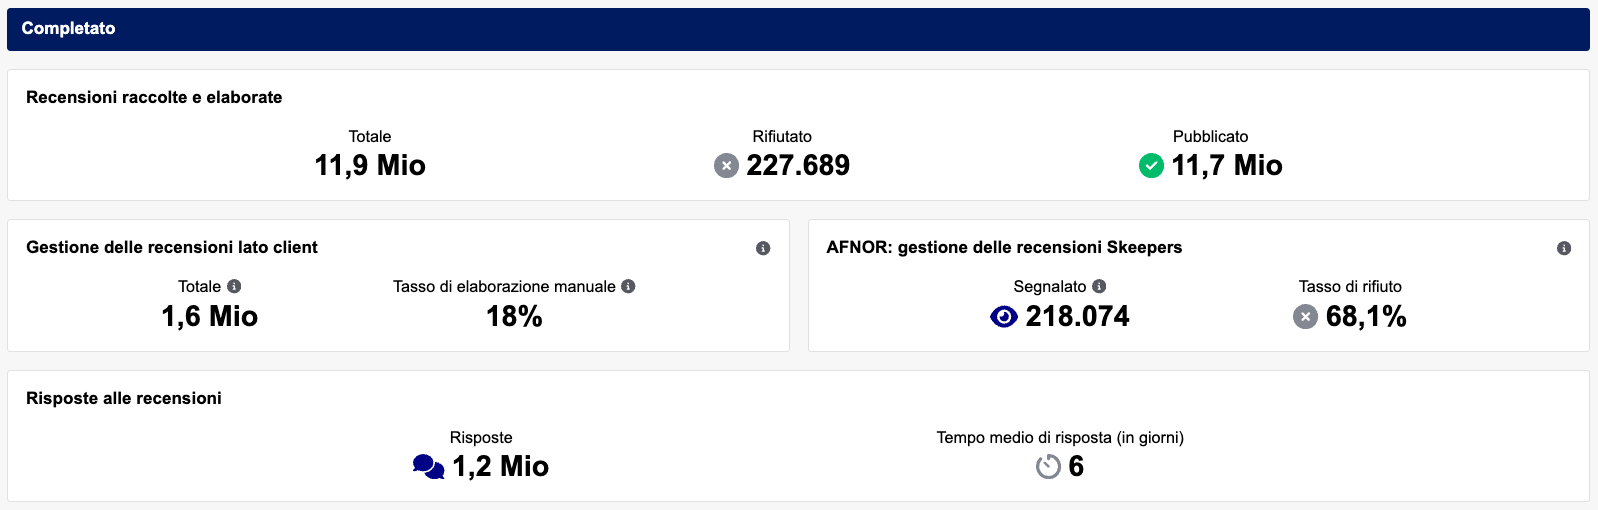
Task: Click the Completato header bar
Action: point(798,29)
